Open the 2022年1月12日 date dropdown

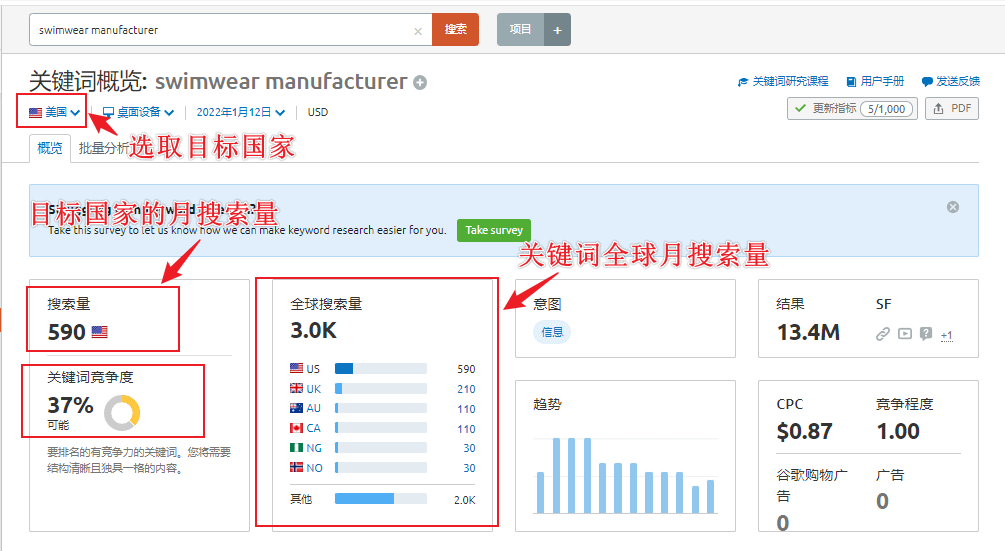pos(240,113)
